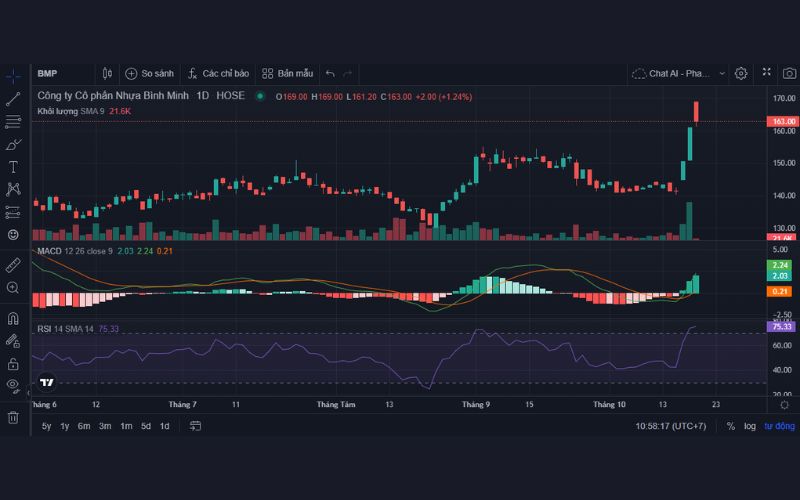Delete drawings with the trash icon
This screenshot has width=800, height=500.
pos(13,417)
